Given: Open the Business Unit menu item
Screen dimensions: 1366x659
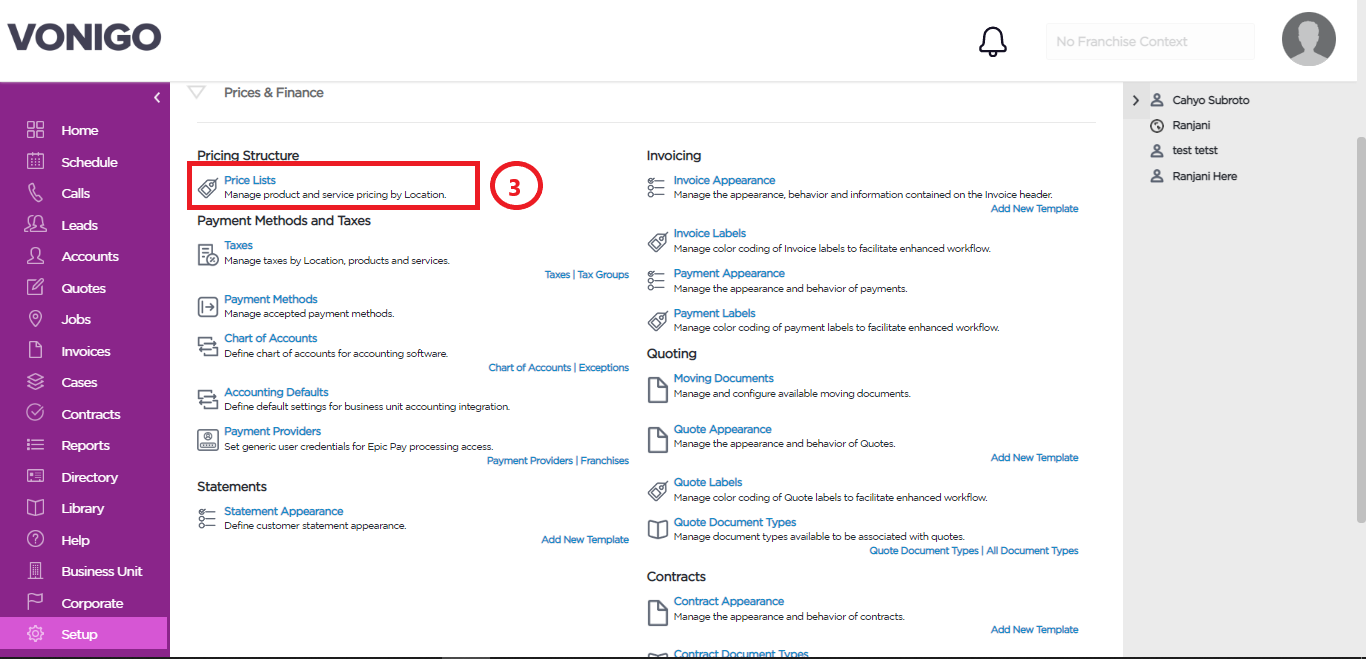Looking at the screenshot, I should click(x=102, y=571).
